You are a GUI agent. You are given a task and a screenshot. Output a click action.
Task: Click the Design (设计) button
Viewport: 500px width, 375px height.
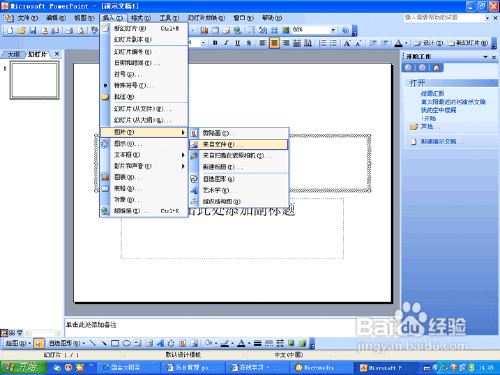(429, 43)
